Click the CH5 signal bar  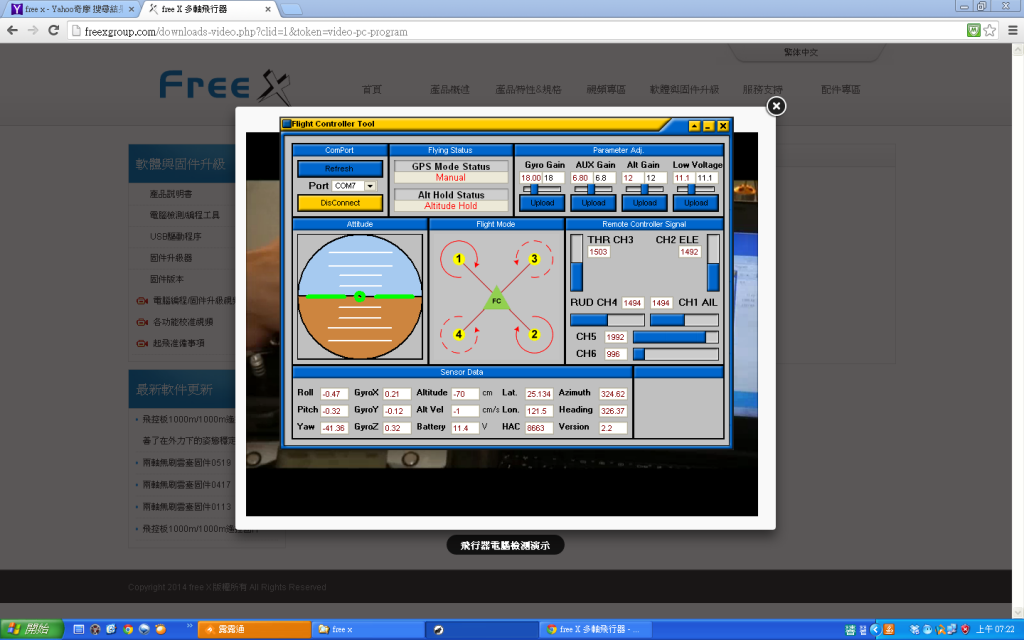click(x=676, y=337)
